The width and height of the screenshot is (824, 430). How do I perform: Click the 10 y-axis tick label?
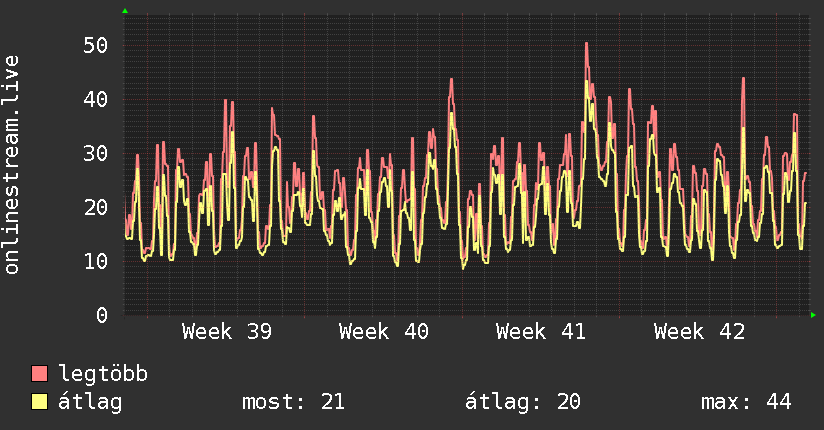96,261
